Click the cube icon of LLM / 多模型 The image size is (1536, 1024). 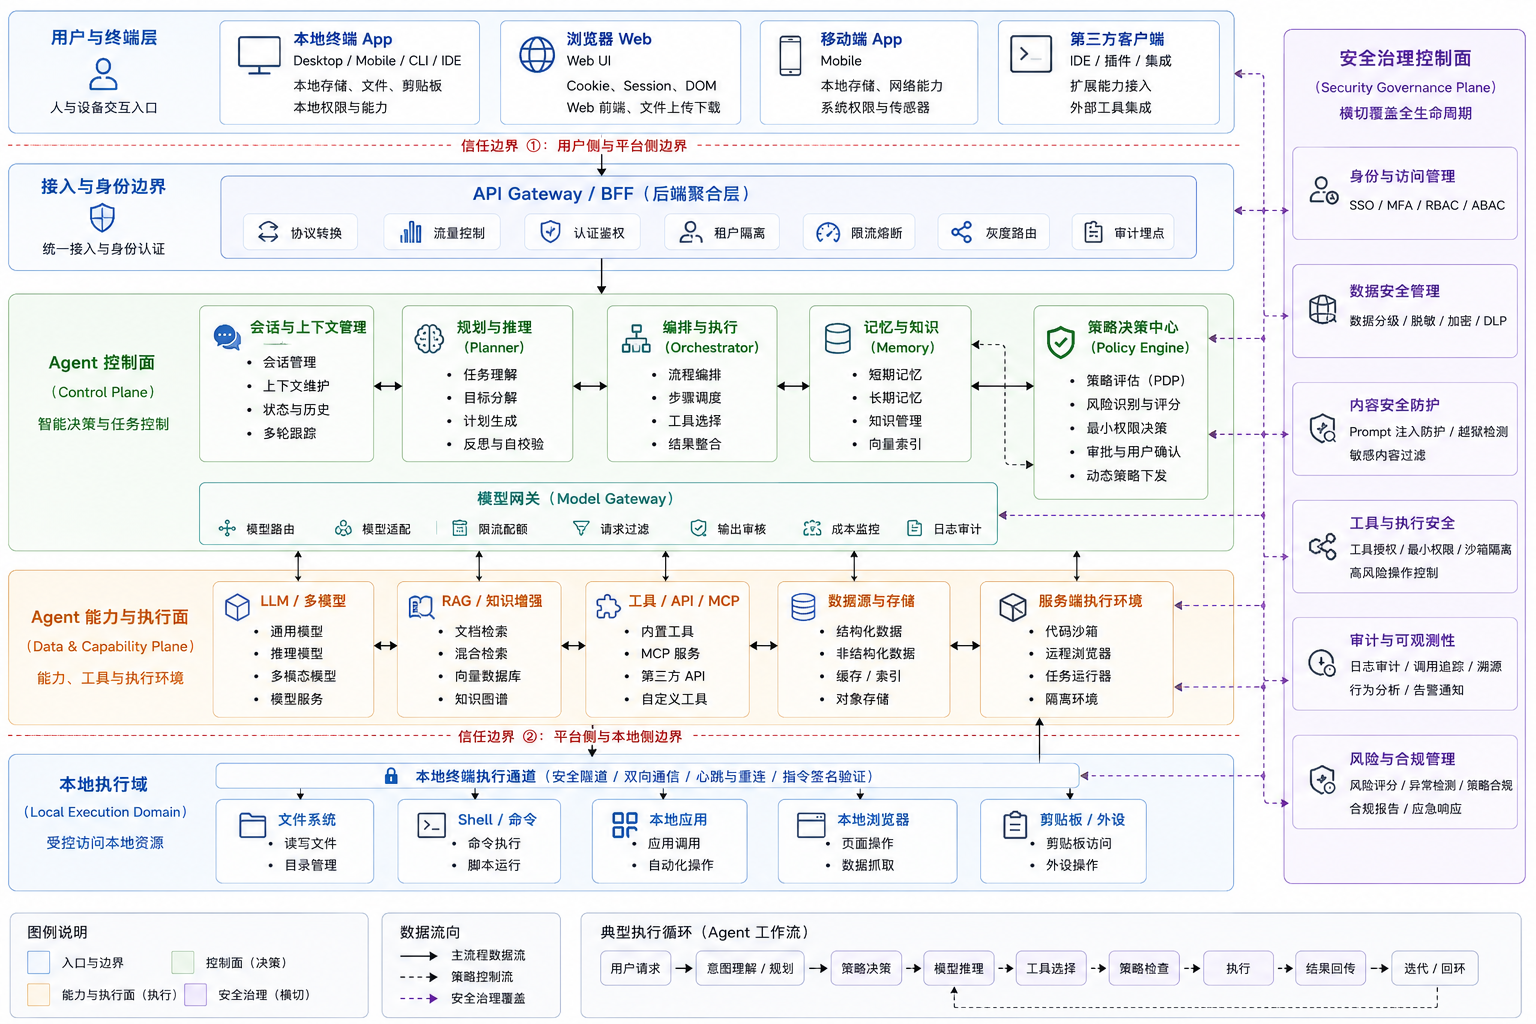pyautogui.click(x=237, y=607)
